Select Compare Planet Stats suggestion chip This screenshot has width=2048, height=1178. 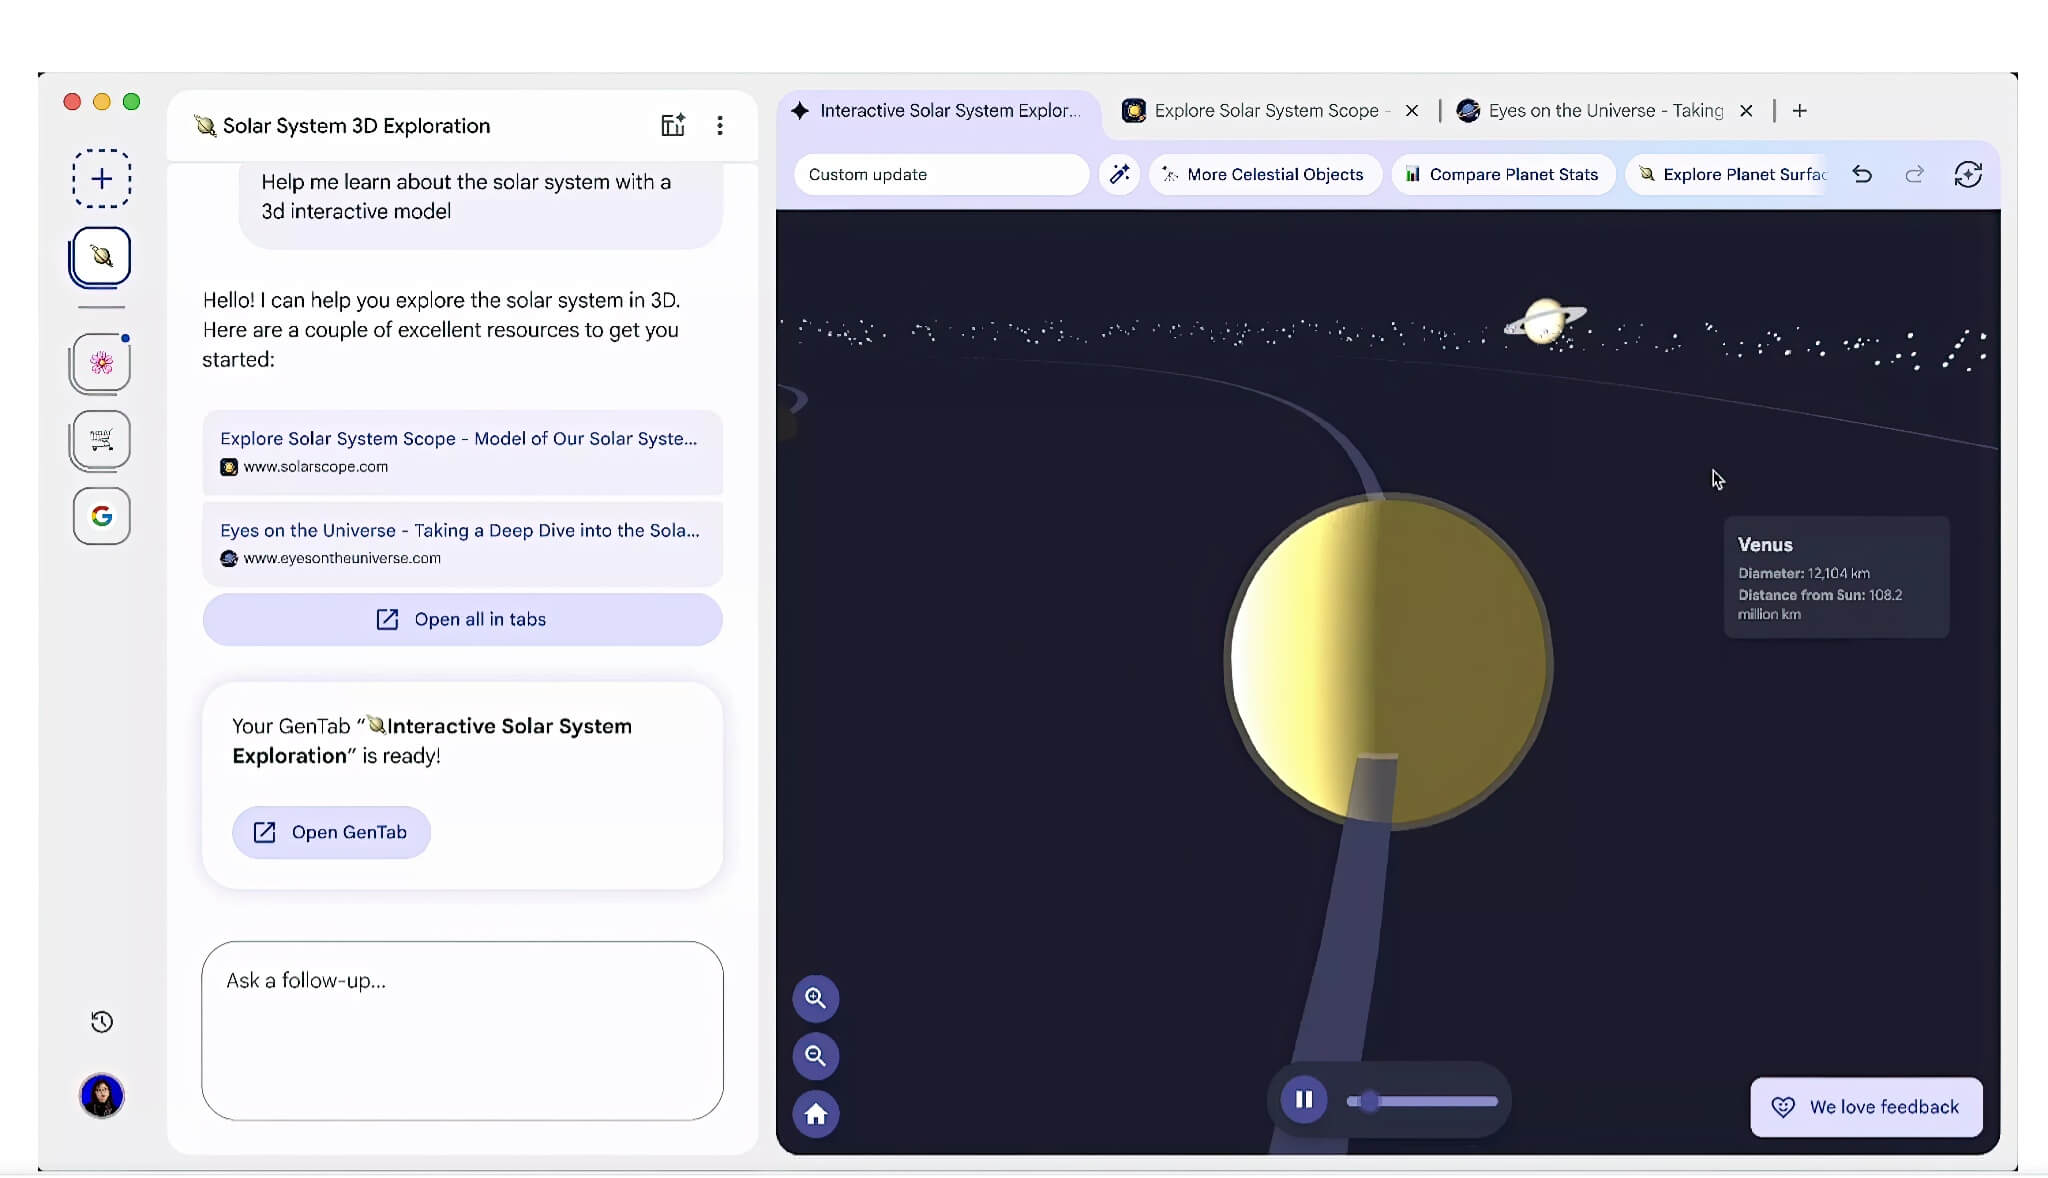[1502, 174]
